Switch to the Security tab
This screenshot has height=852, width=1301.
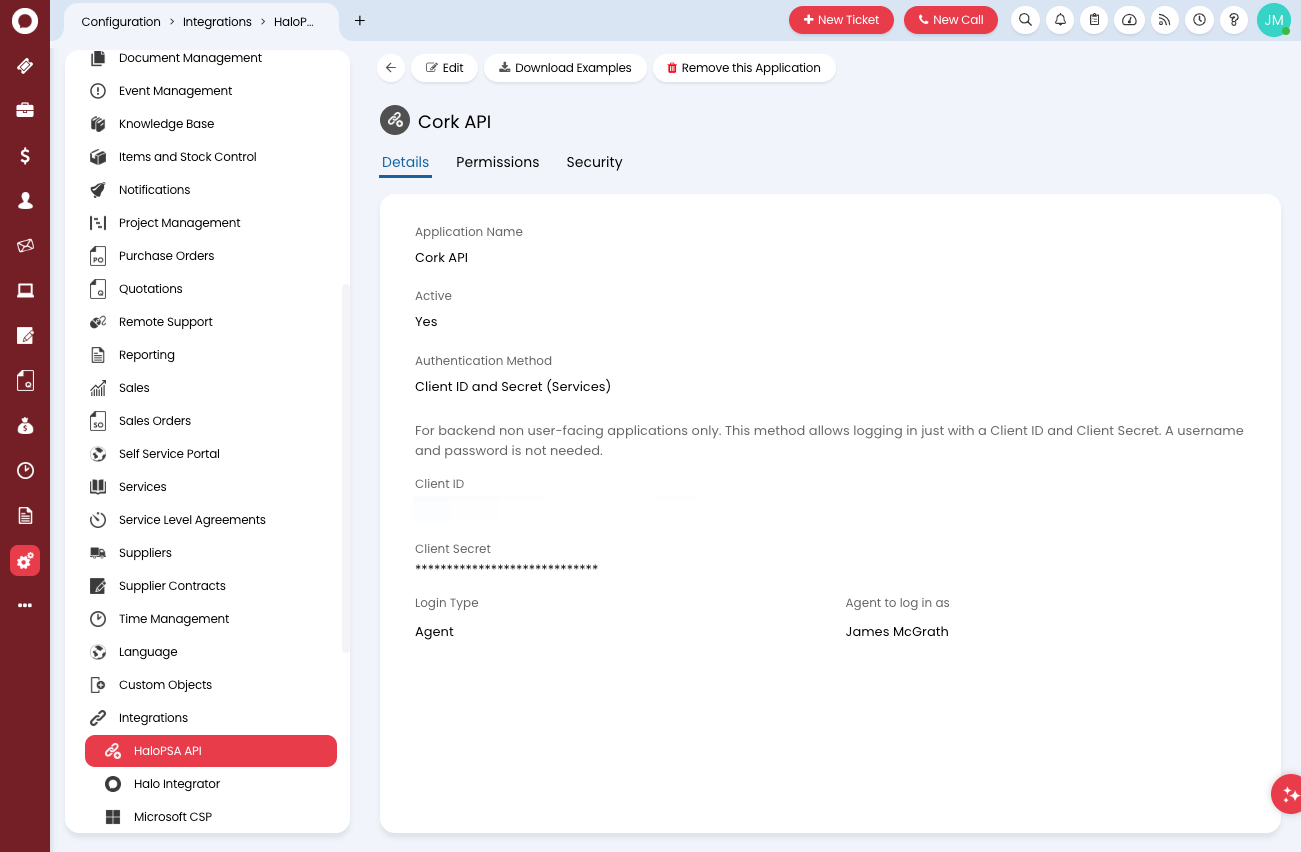coord(594,162)
